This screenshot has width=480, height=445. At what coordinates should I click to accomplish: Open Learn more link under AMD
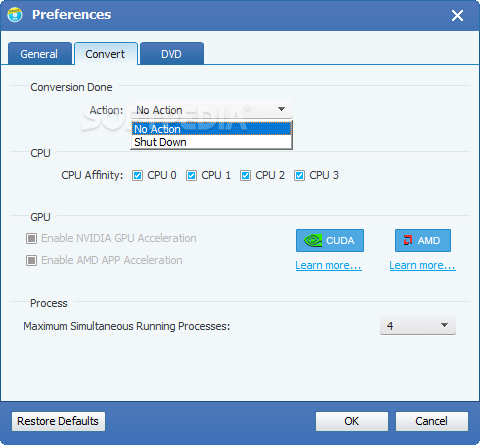pos(422,265)
